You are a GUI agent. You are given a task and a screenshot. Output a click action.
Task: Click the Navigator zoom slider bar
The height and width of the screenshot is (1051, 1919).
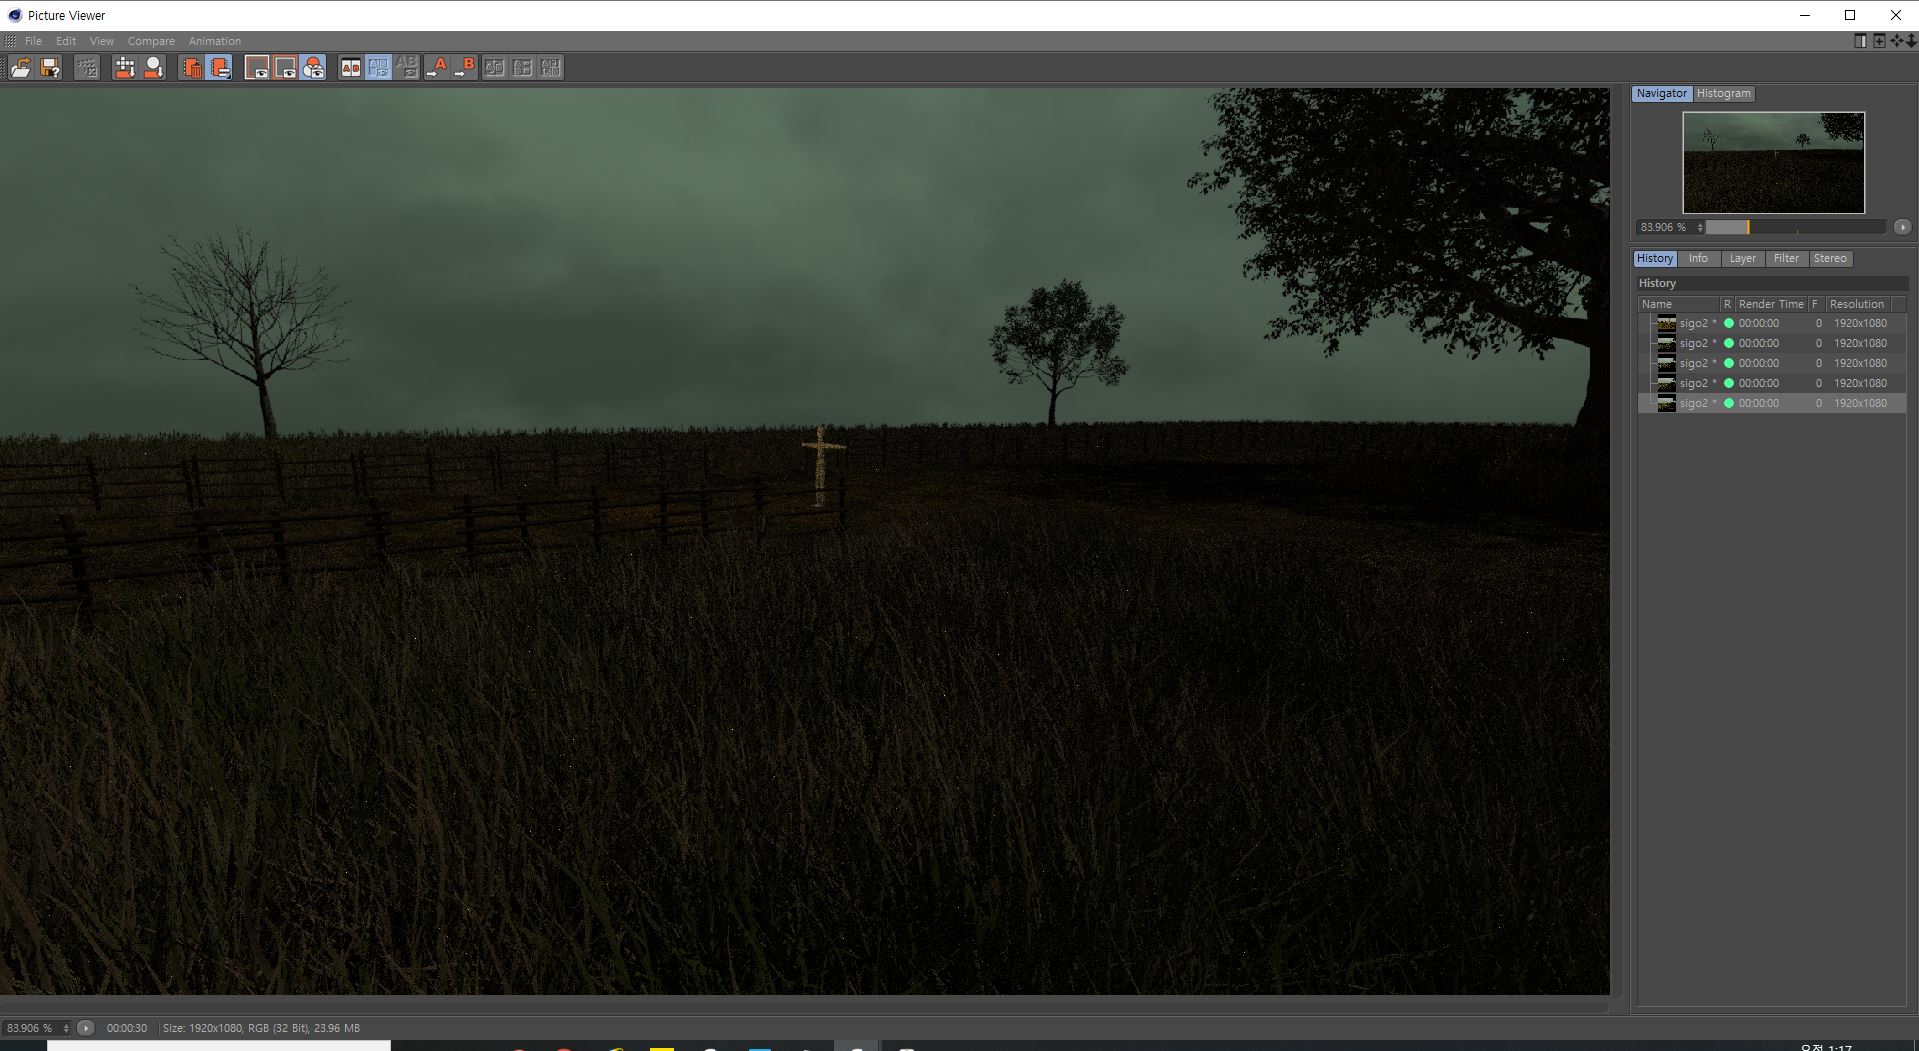tap(1795, 227)
